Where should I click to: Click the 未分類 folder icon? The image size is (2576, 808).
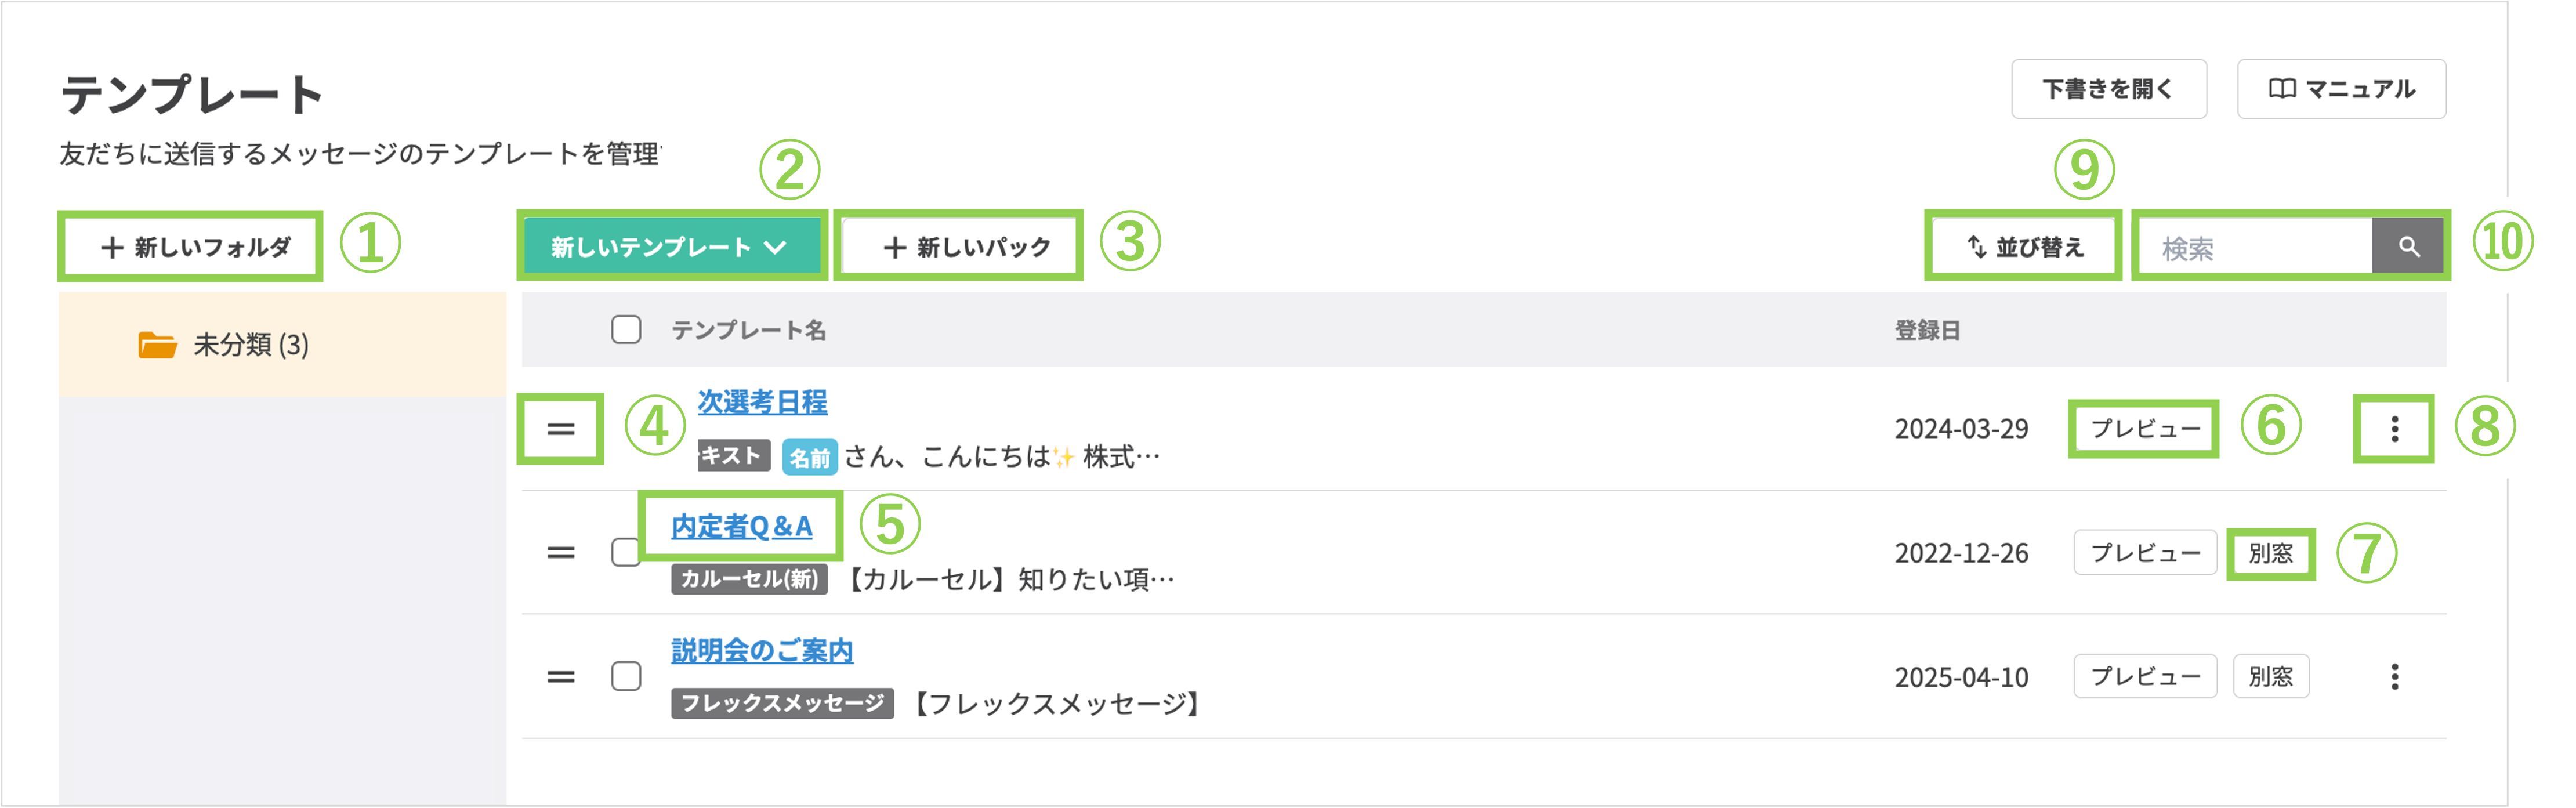[157, 345]
